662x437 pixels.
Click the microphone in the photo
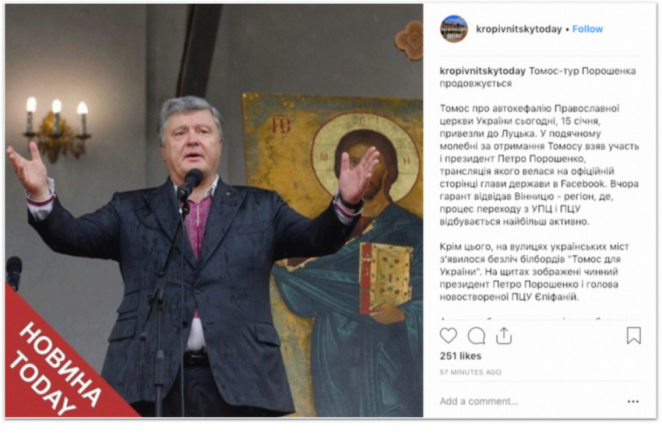[190, 184]
